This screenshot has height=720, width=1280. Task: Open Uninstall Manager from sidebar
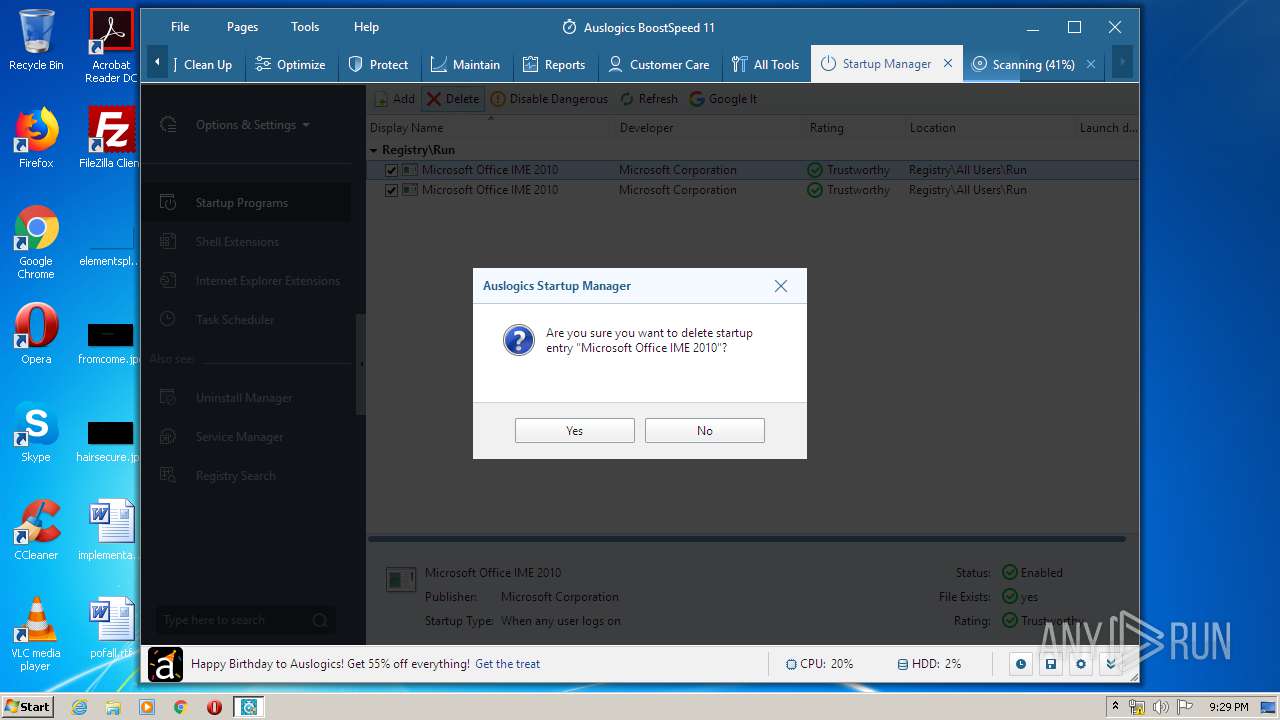click(246, 398)
